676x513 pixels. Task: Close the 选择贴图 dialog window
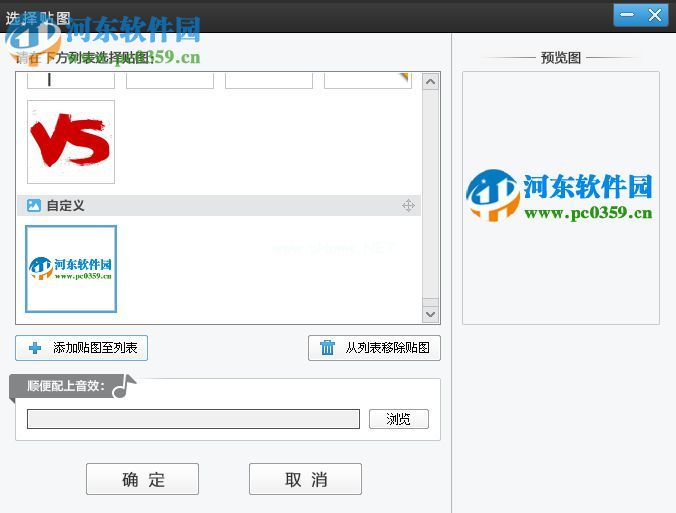coord(655,15)
